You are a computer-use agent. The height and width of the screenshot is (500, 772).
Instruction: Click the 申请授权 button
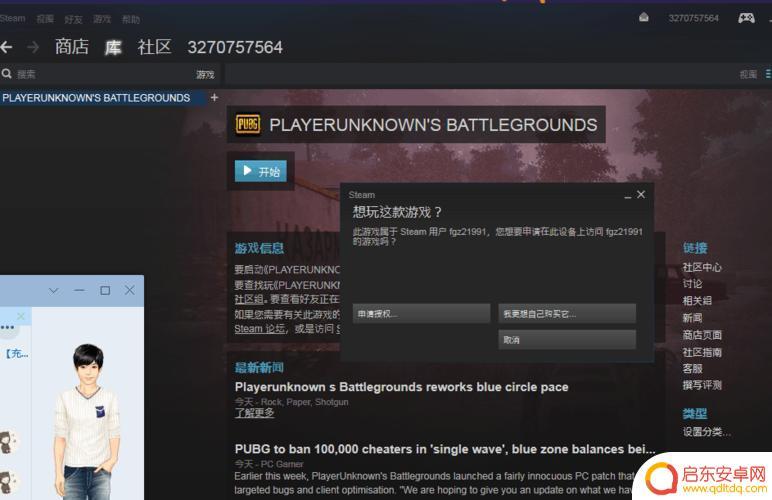pos(421,313)
